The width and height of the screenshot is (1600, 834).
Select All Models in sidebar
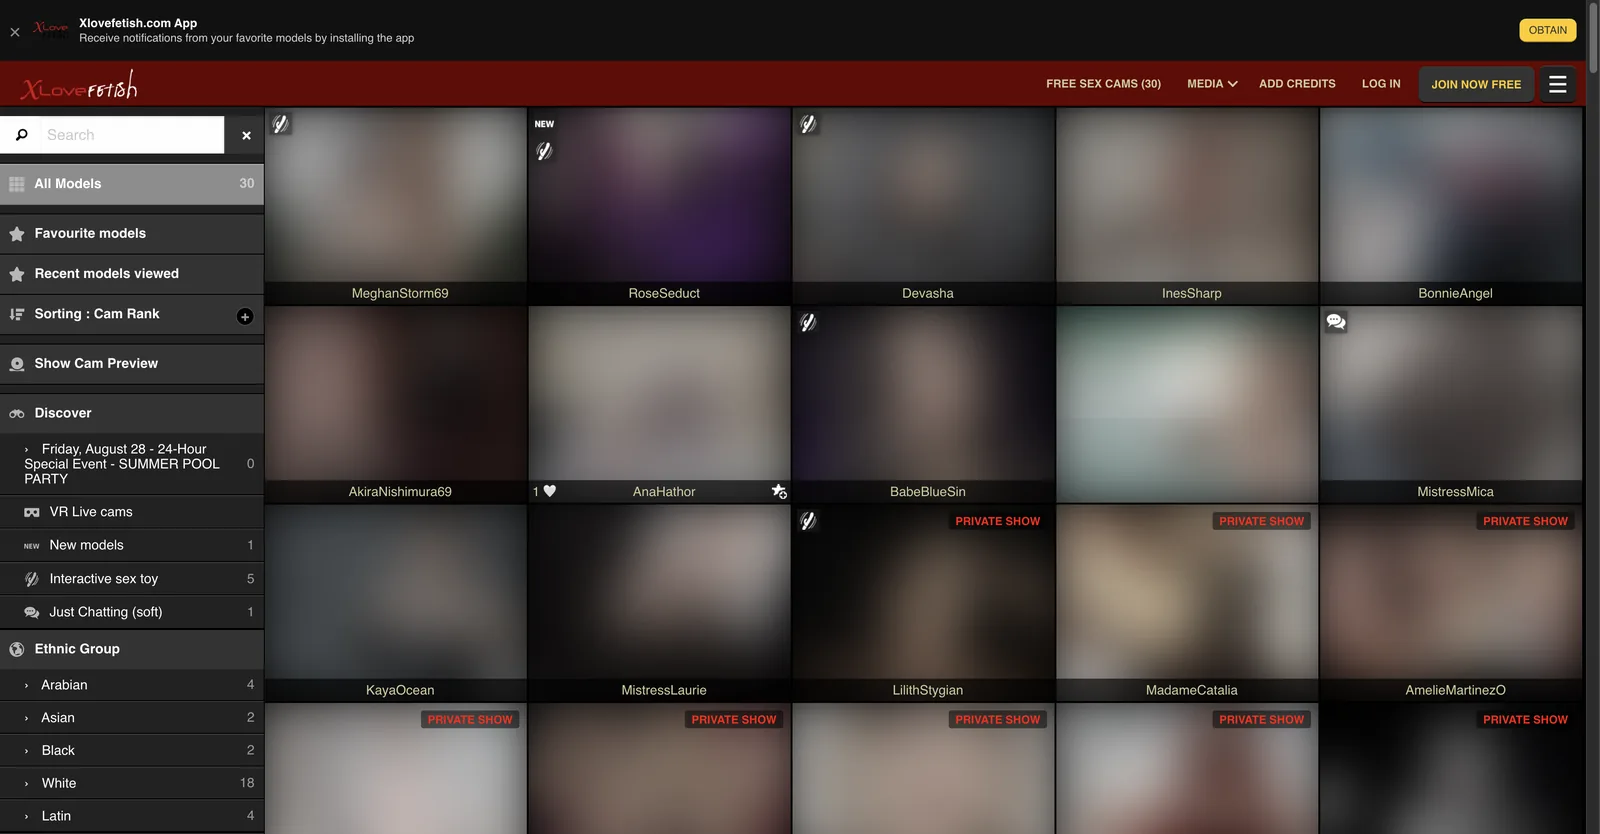coord(132,184)
